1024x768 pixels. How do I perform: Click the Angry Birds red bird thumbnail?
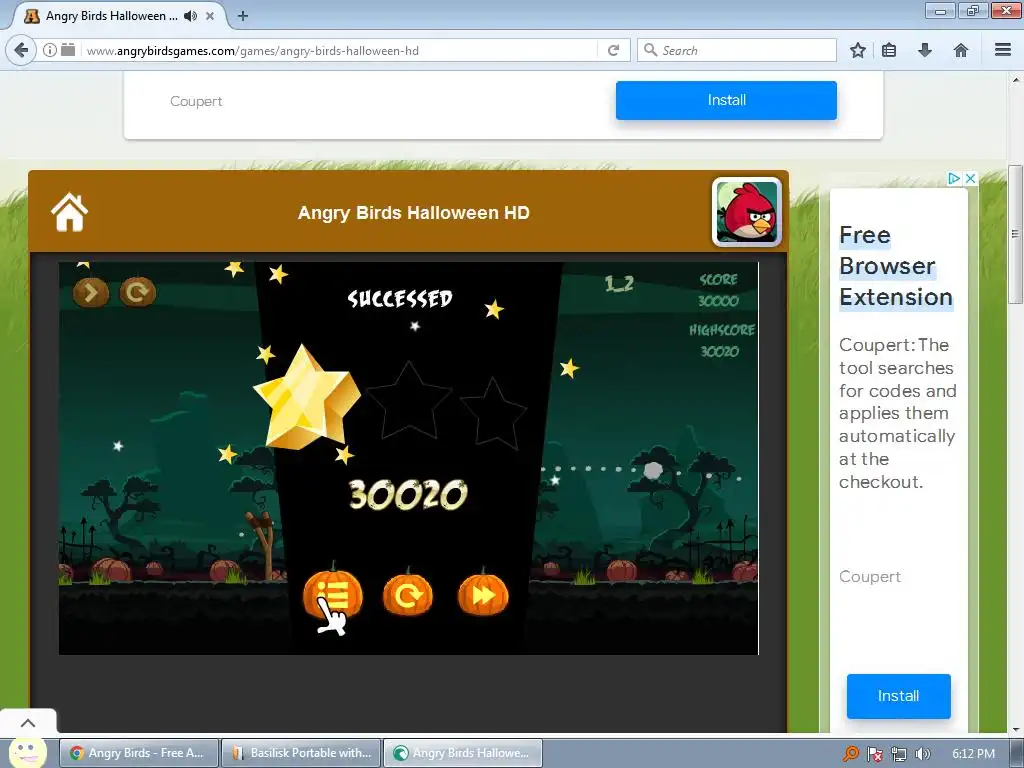tap(747, 212)
